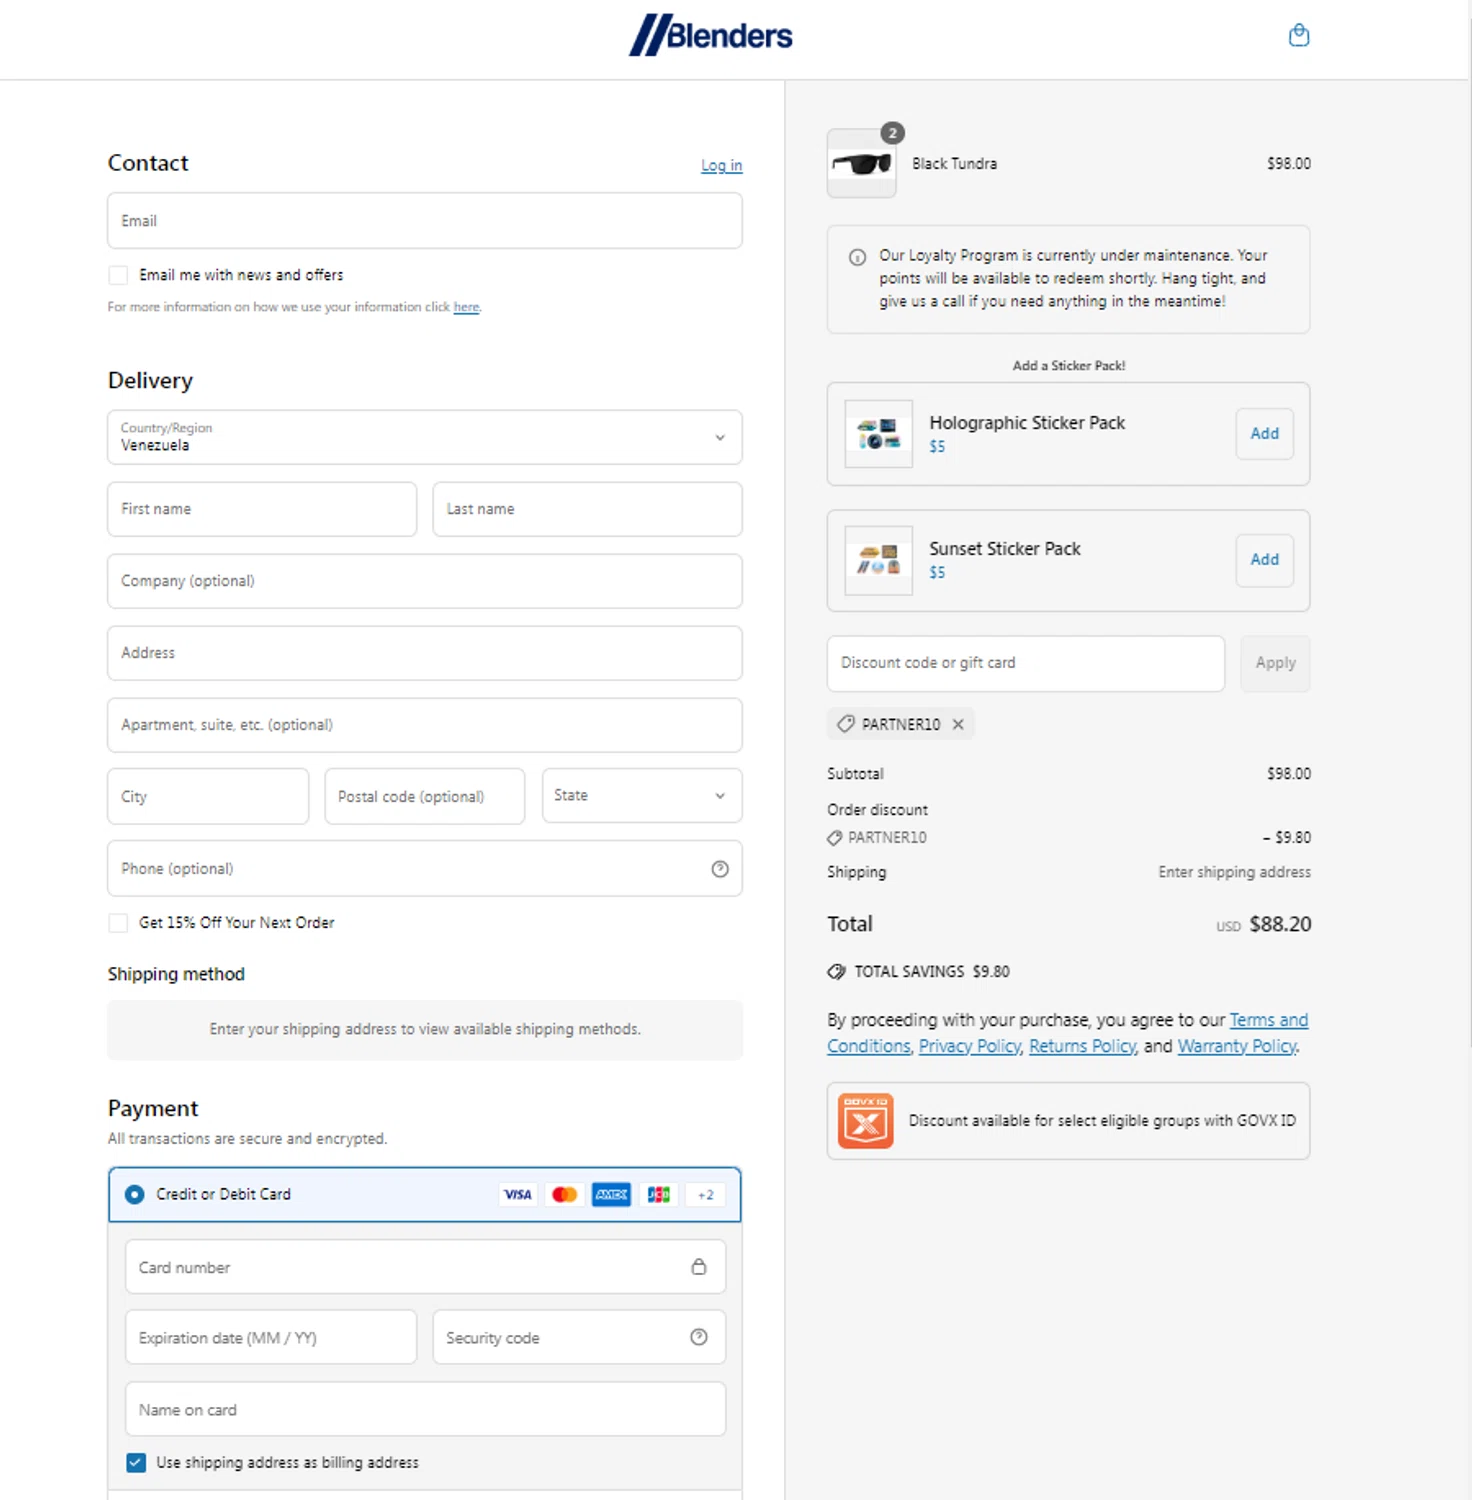
Task: Focus the Email input field
Action: tap(425, 221)
